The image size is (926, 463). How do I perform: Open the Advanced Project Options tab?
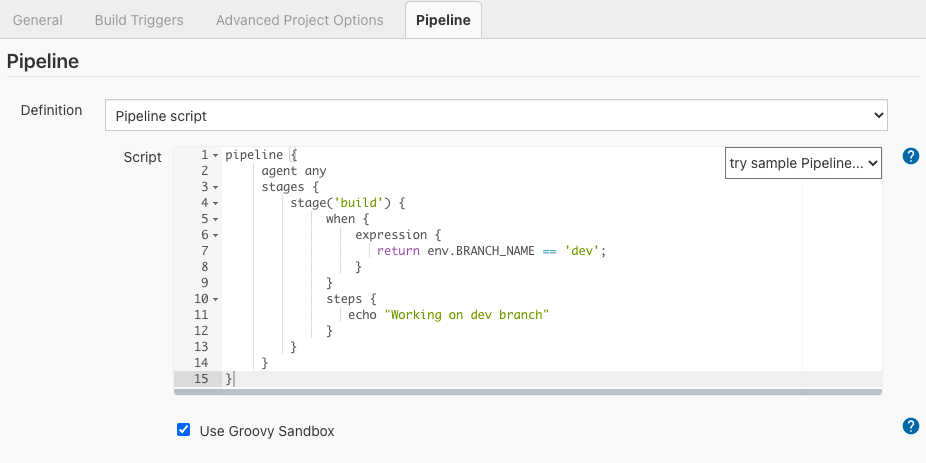[299, 20]
